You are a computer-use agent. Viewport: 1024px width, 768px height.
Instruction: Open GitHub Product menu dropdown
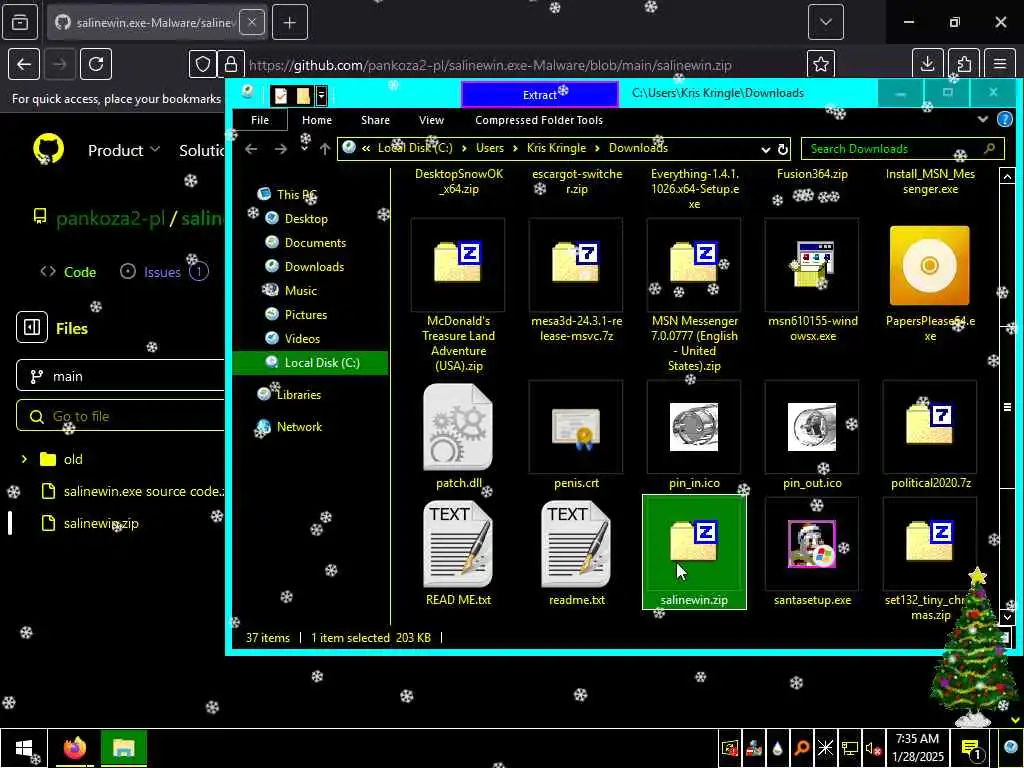pos(124,150)
